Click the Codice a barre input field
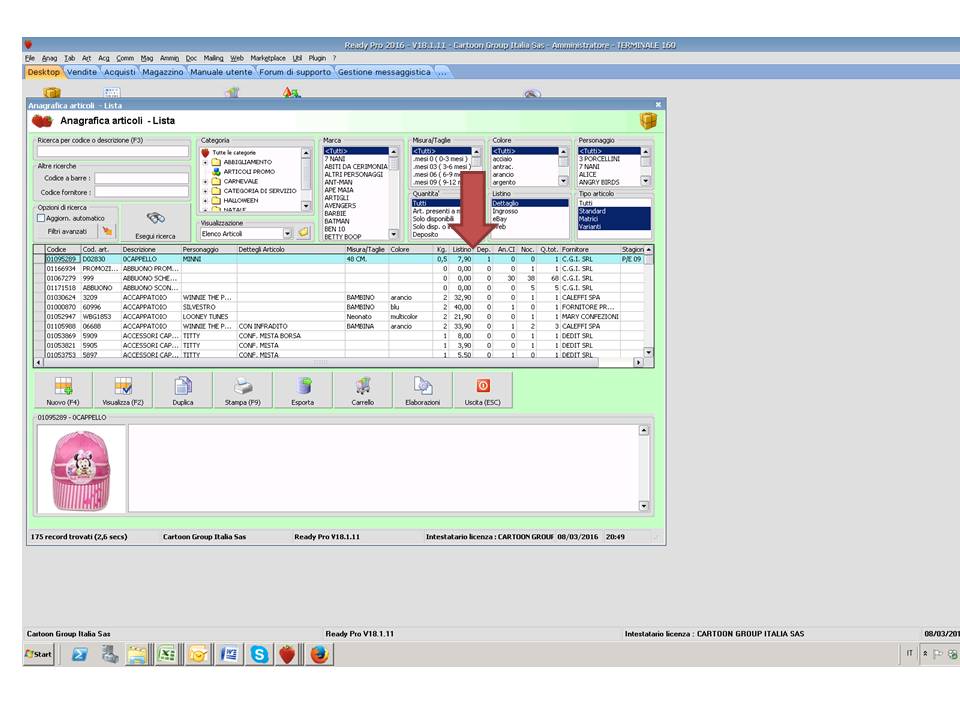Image resolution: width=960 pixels, height=720 pixels. 141,178
